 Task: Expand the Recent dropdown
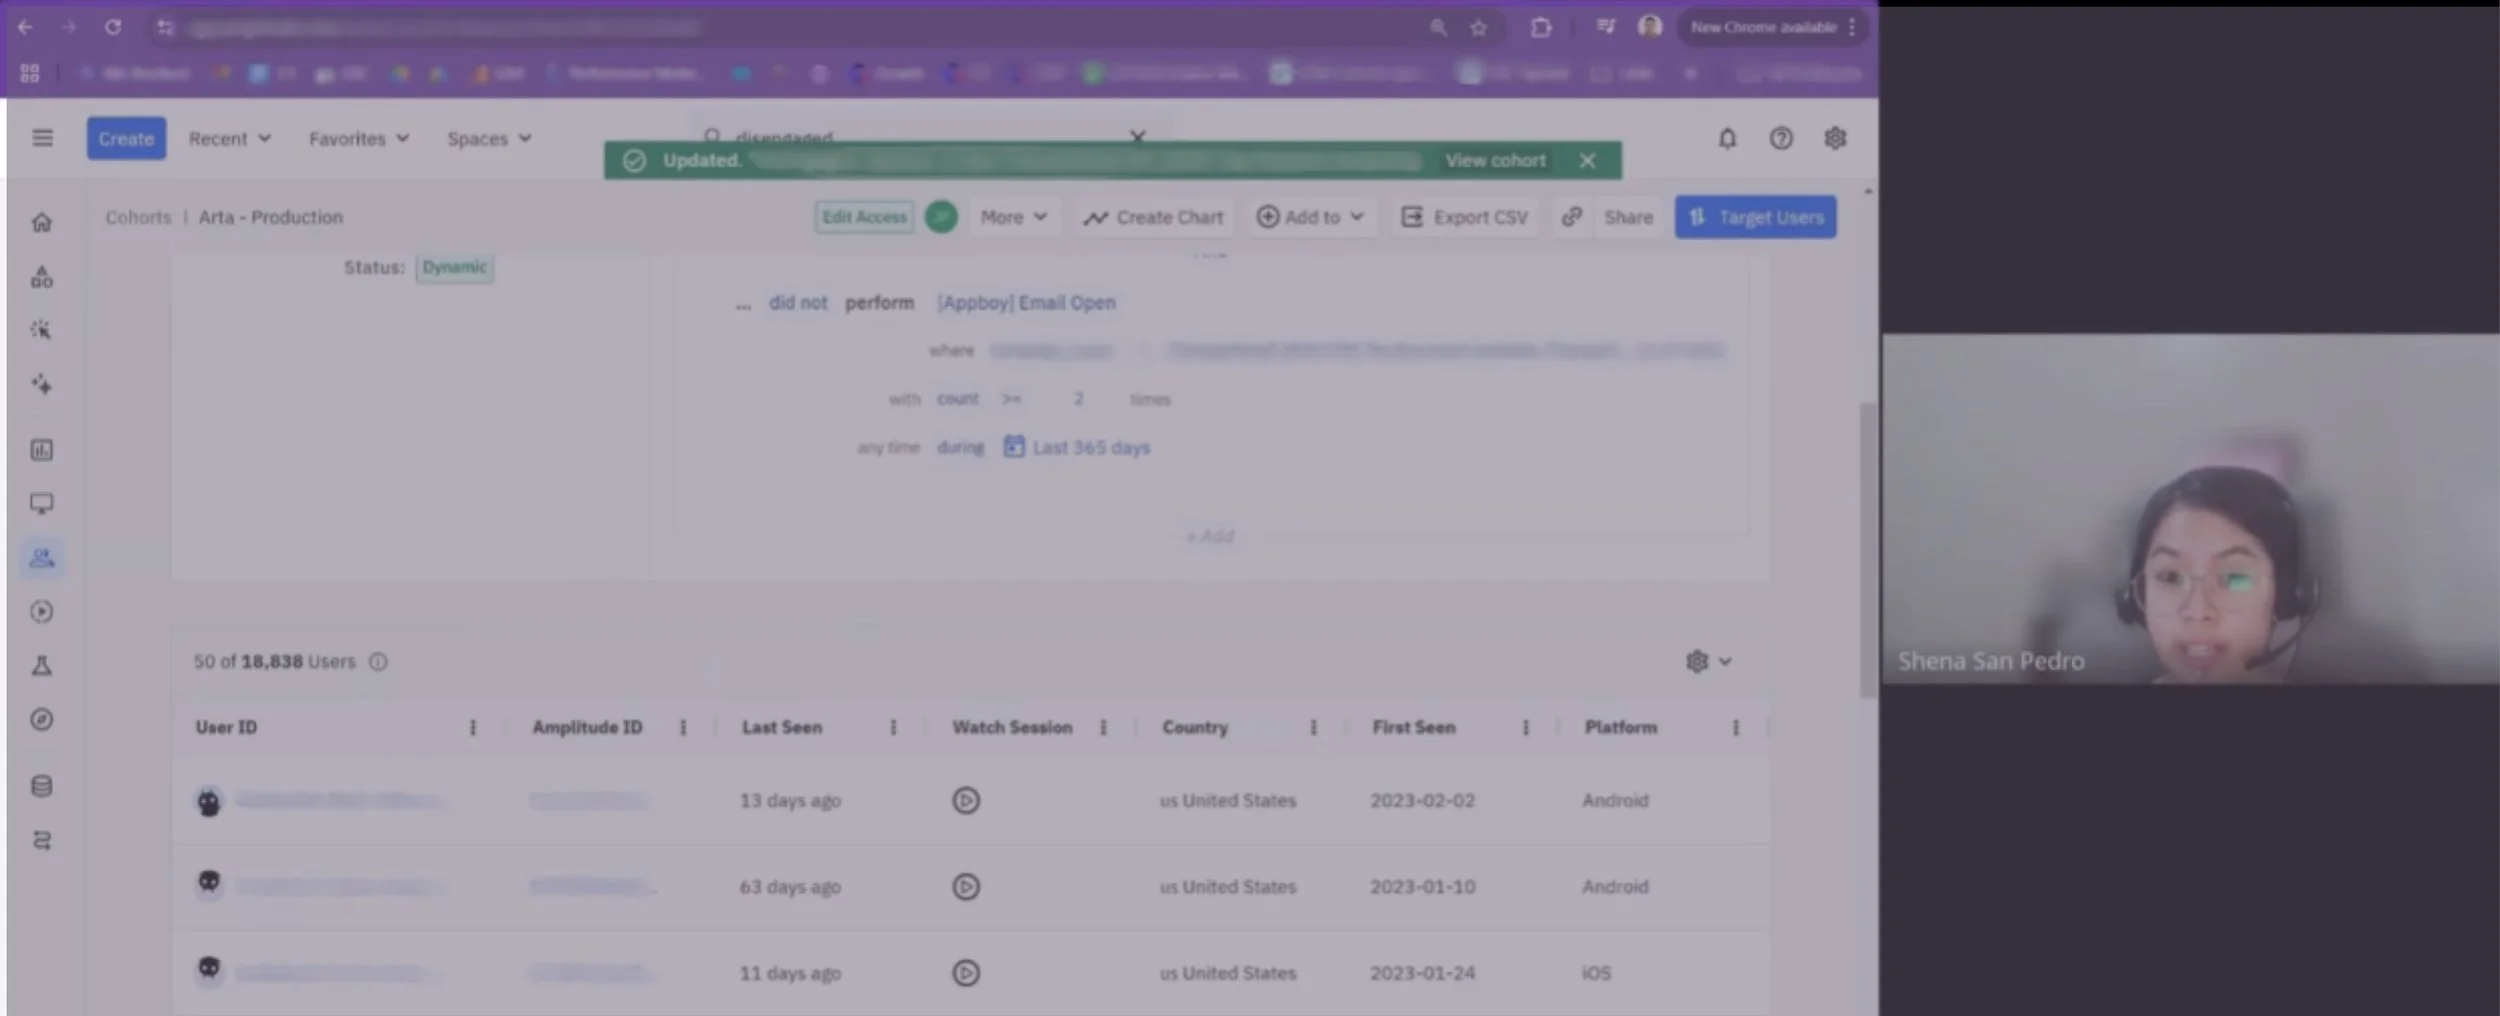pos(230,139)
